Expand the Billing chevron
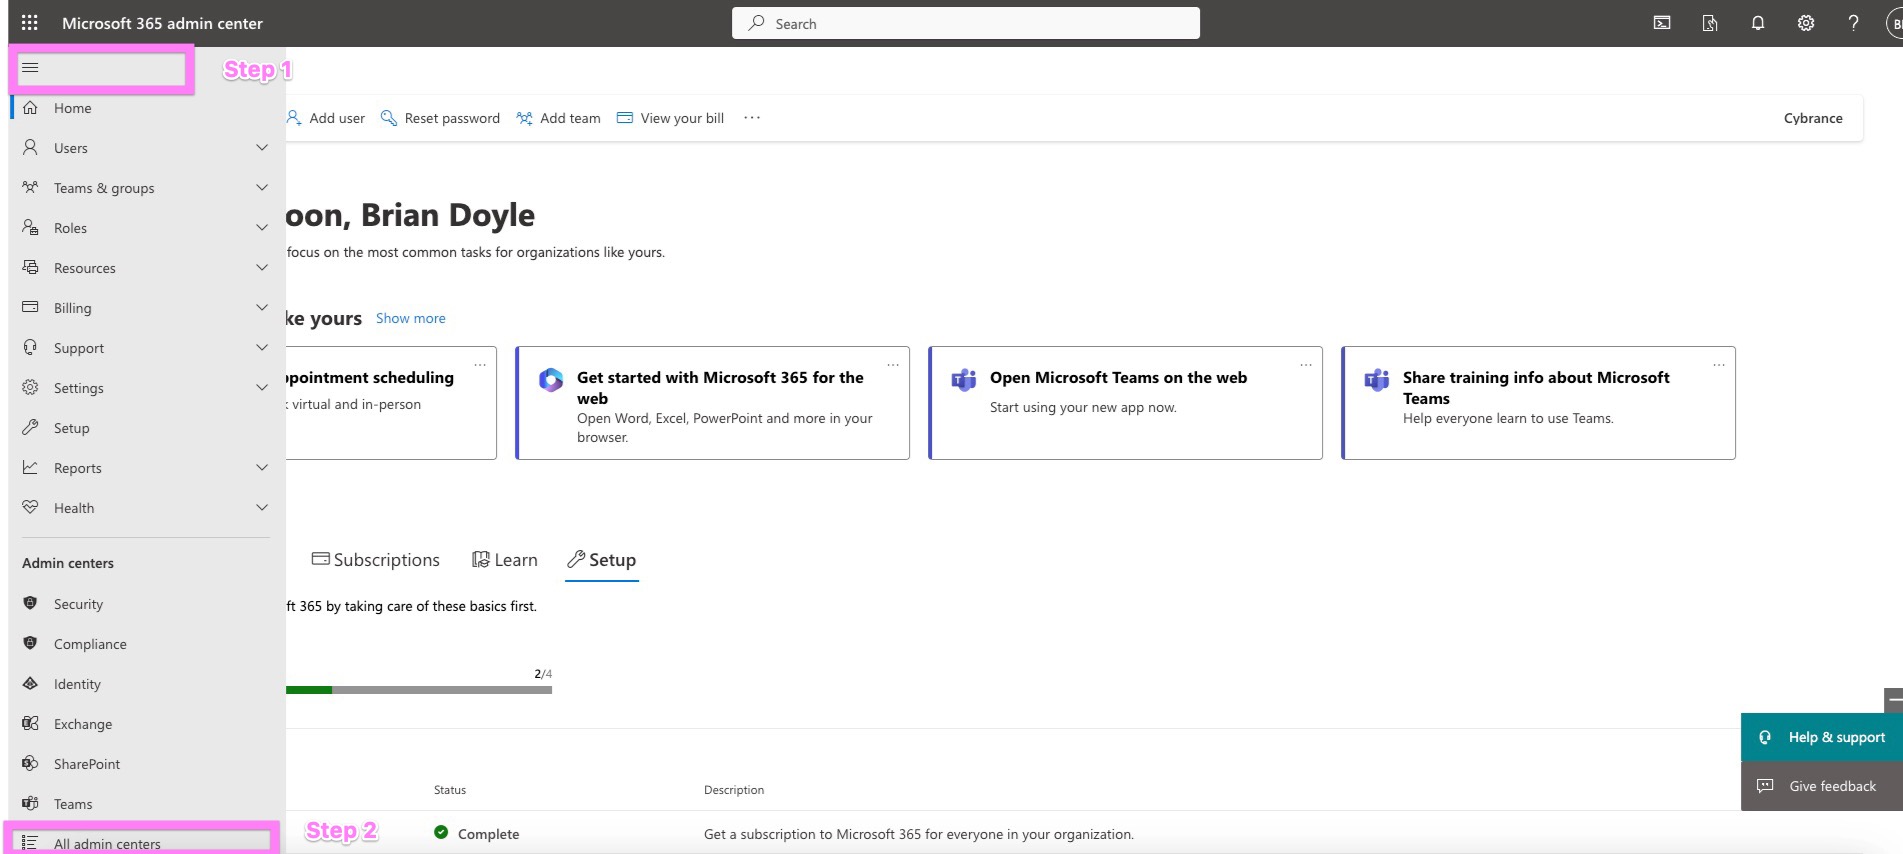Image resolution: width=1903 pixels, height=854 pixels. point(262,307)
